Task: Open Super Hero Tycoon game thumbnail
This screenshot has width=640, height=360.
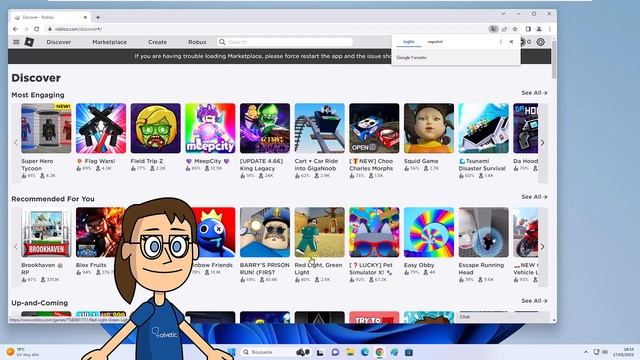Action: (46, 128)
